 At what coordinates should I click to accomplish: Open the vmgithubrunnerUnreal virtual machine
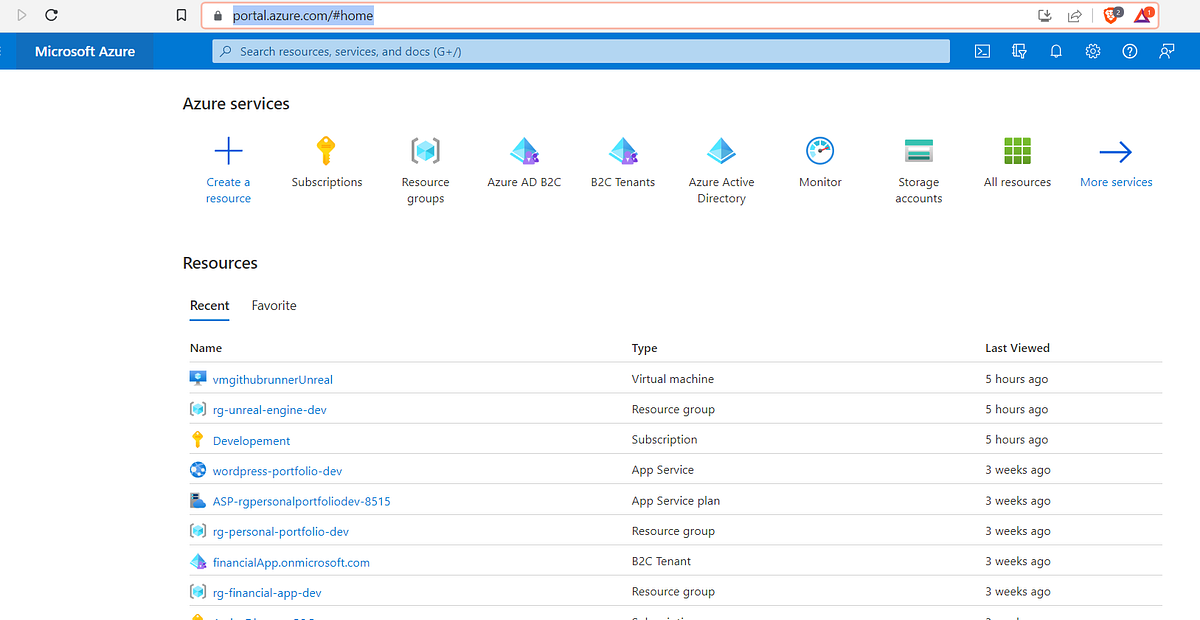[271, 379]
